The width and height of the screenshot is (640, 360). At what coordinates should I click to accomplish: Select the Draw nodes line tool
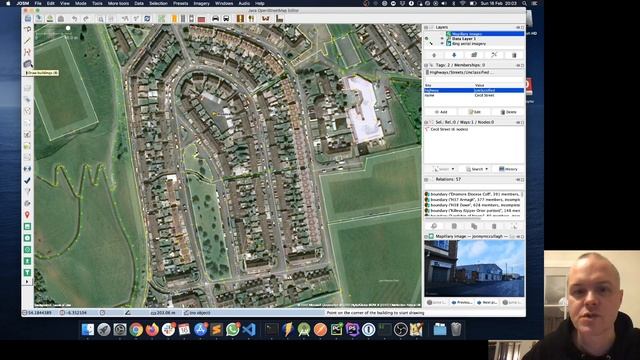(x=27, y=41)
